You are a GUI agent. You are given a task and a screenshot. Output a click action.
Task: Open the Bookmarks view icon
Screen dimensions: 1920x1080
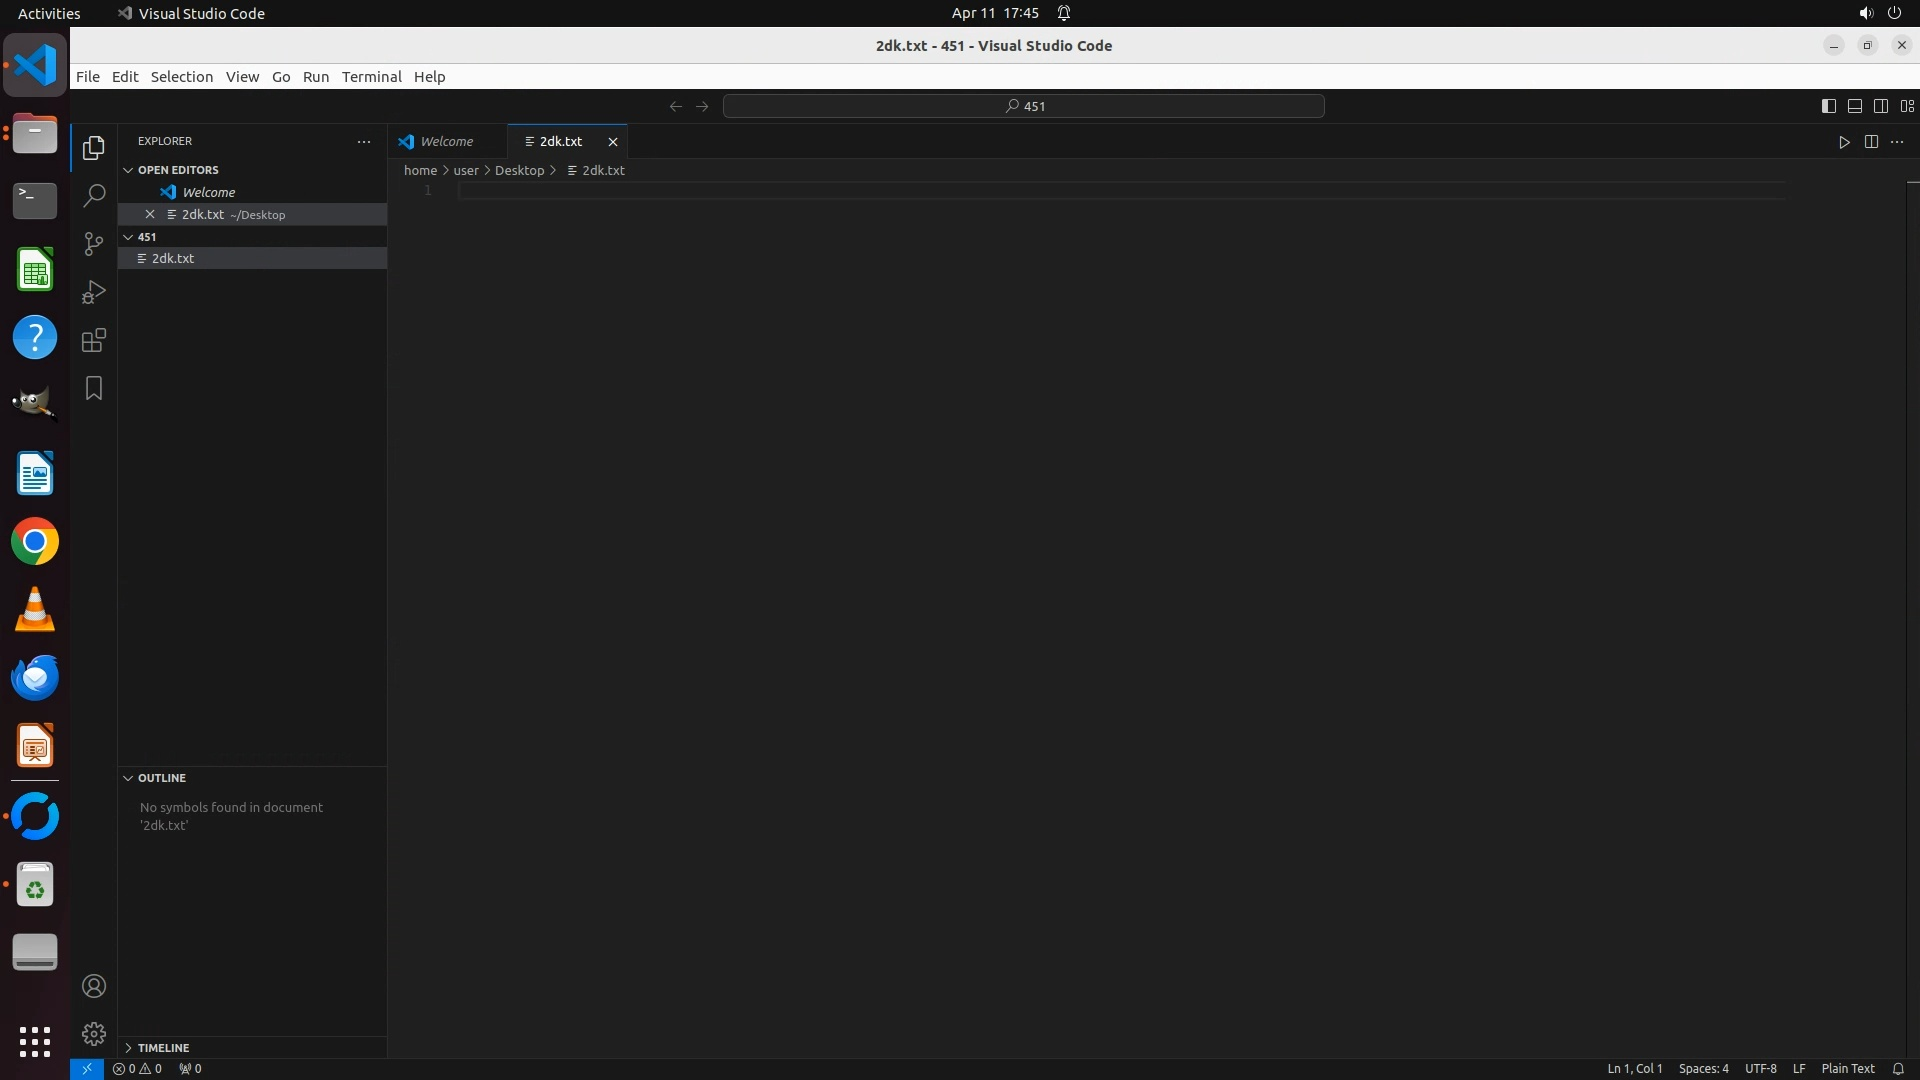[94, 388]
